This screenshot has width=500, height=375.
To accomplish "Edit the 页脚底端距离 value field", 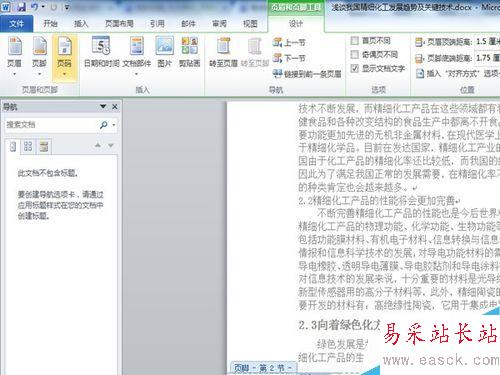I will click(487, 58).
